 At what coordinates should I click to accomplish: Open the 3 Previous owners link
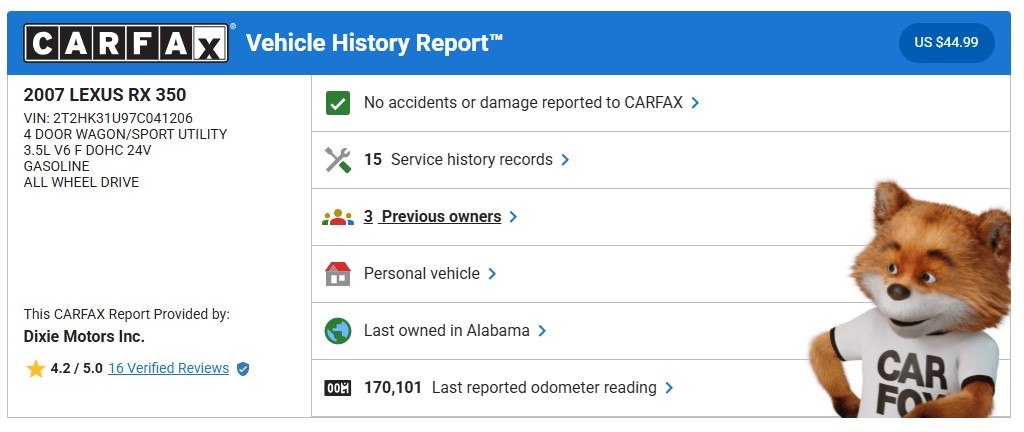(432, 217)
